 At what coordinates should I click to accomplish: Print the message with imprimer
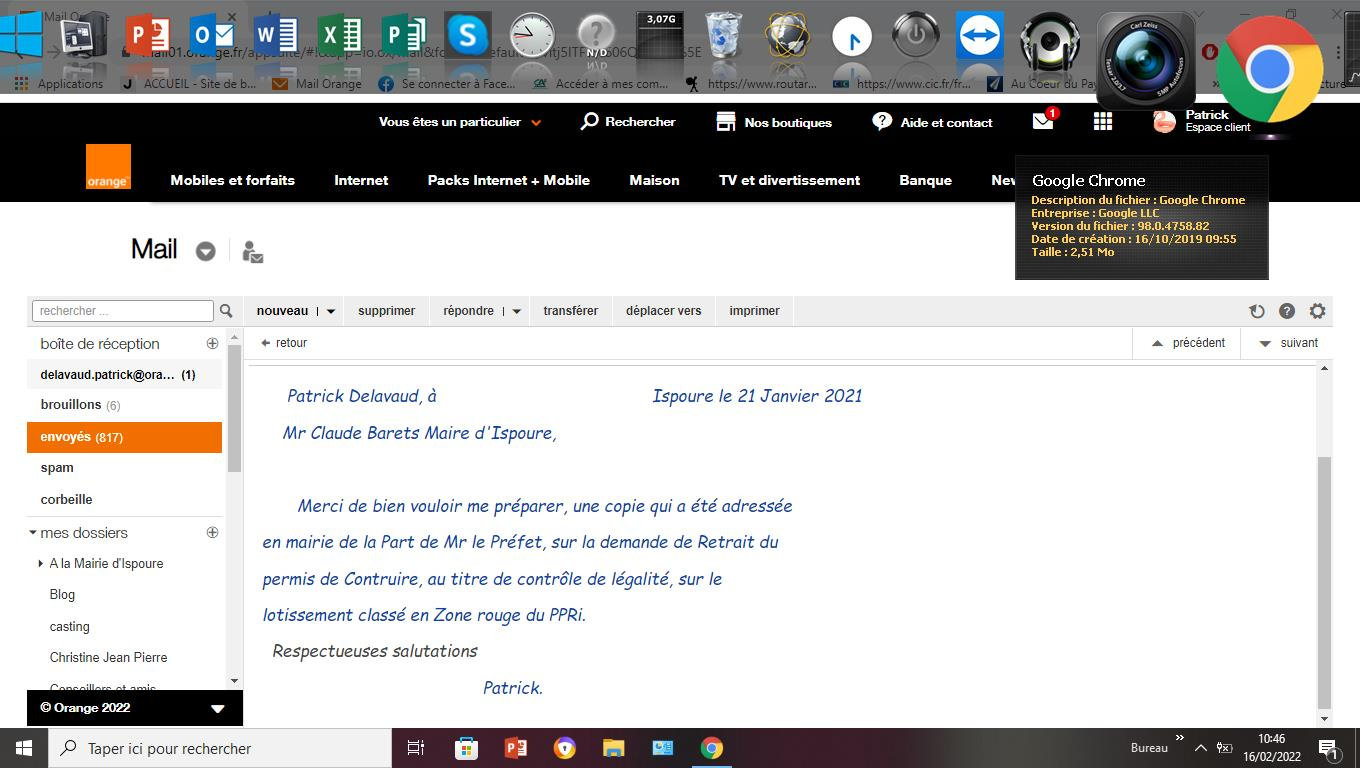tap(754, 311)
